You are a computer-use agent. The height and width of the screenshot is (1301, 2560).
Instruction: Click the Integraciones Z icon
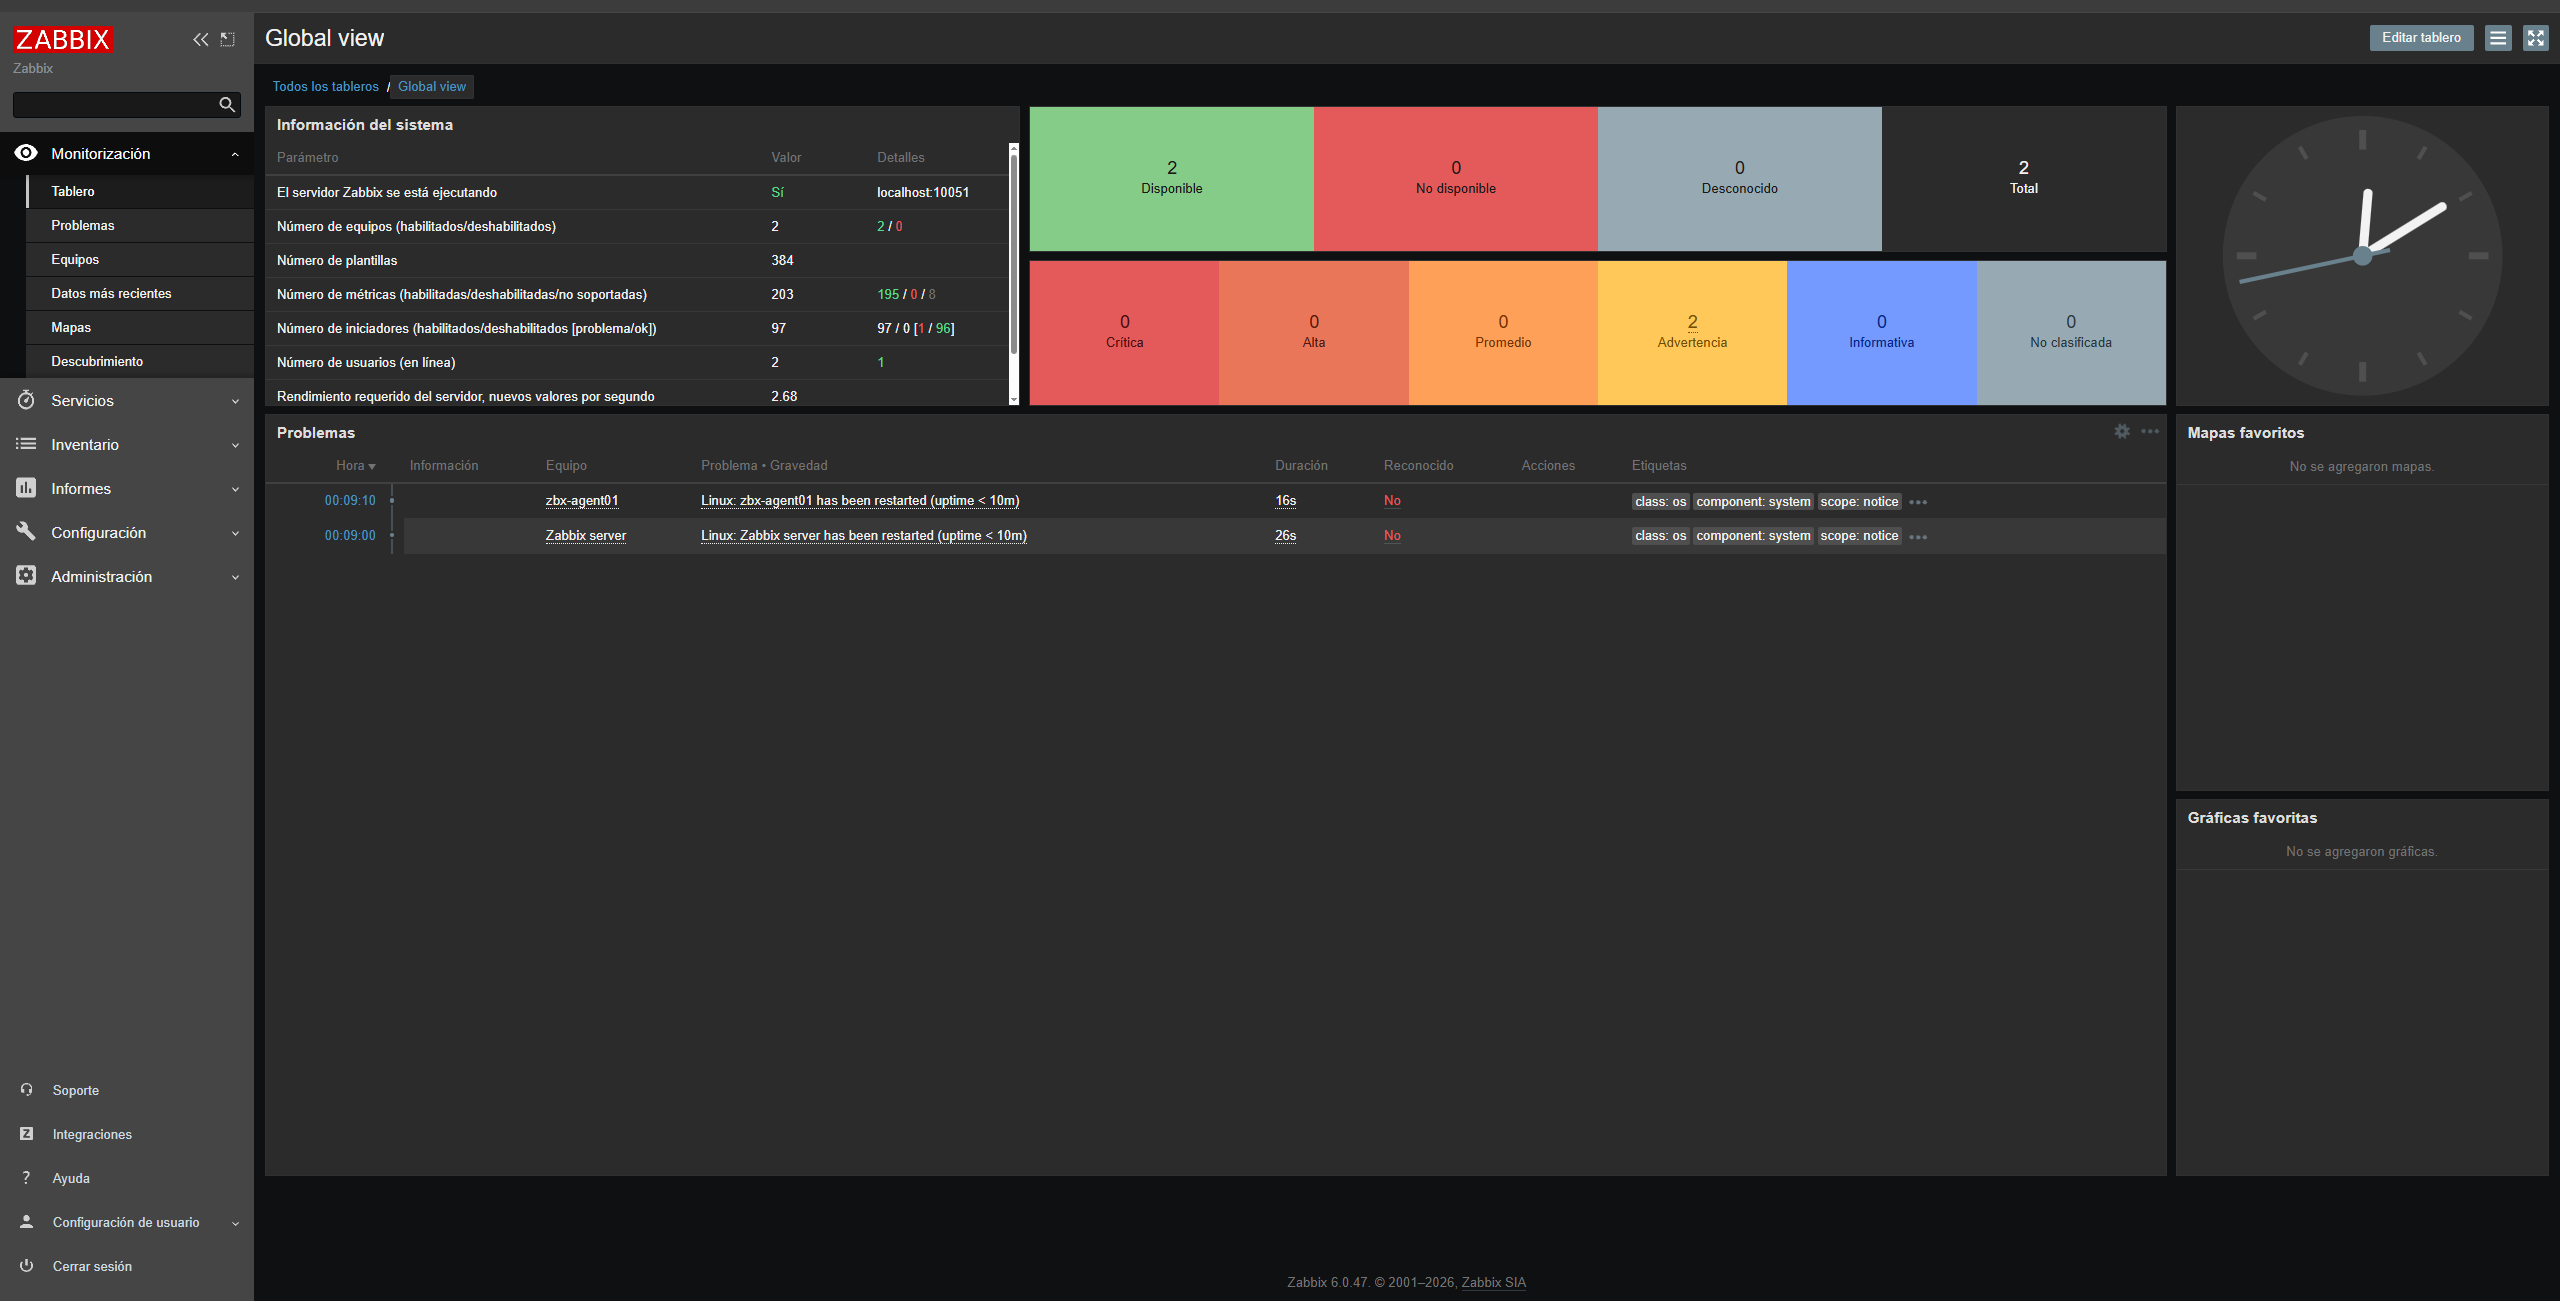[27, 1134]
